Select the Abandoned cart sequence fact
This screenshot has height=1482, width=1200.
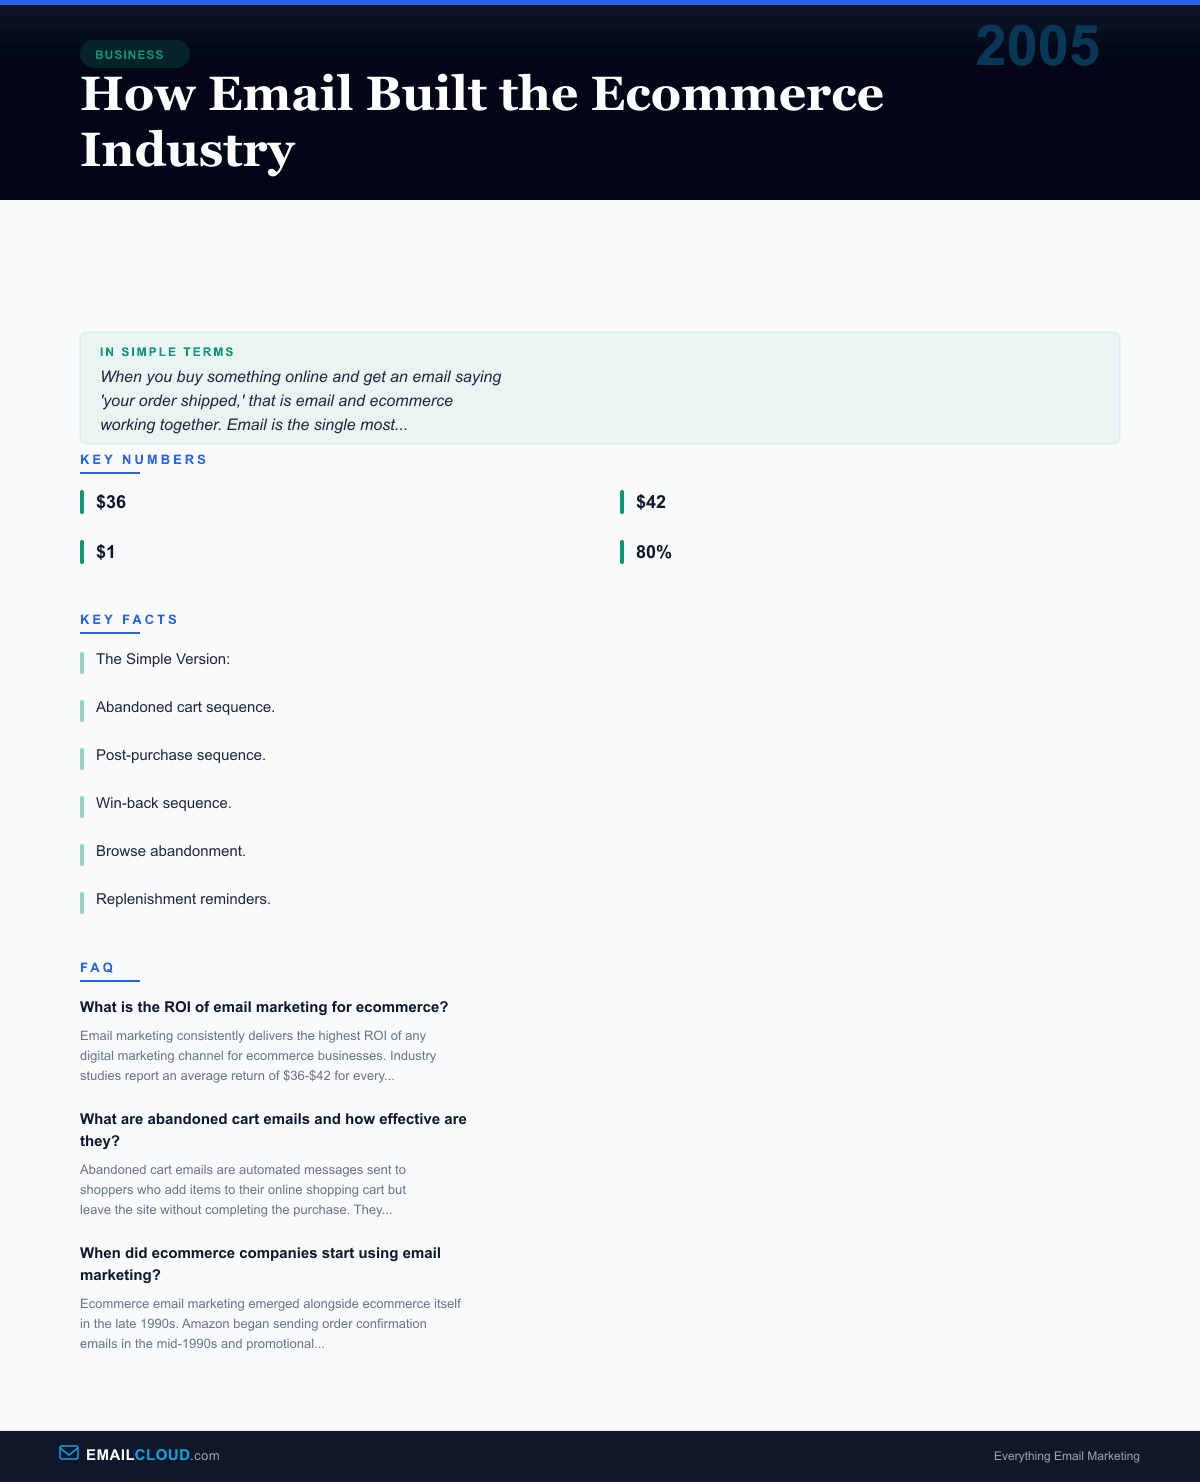[185, 707]
